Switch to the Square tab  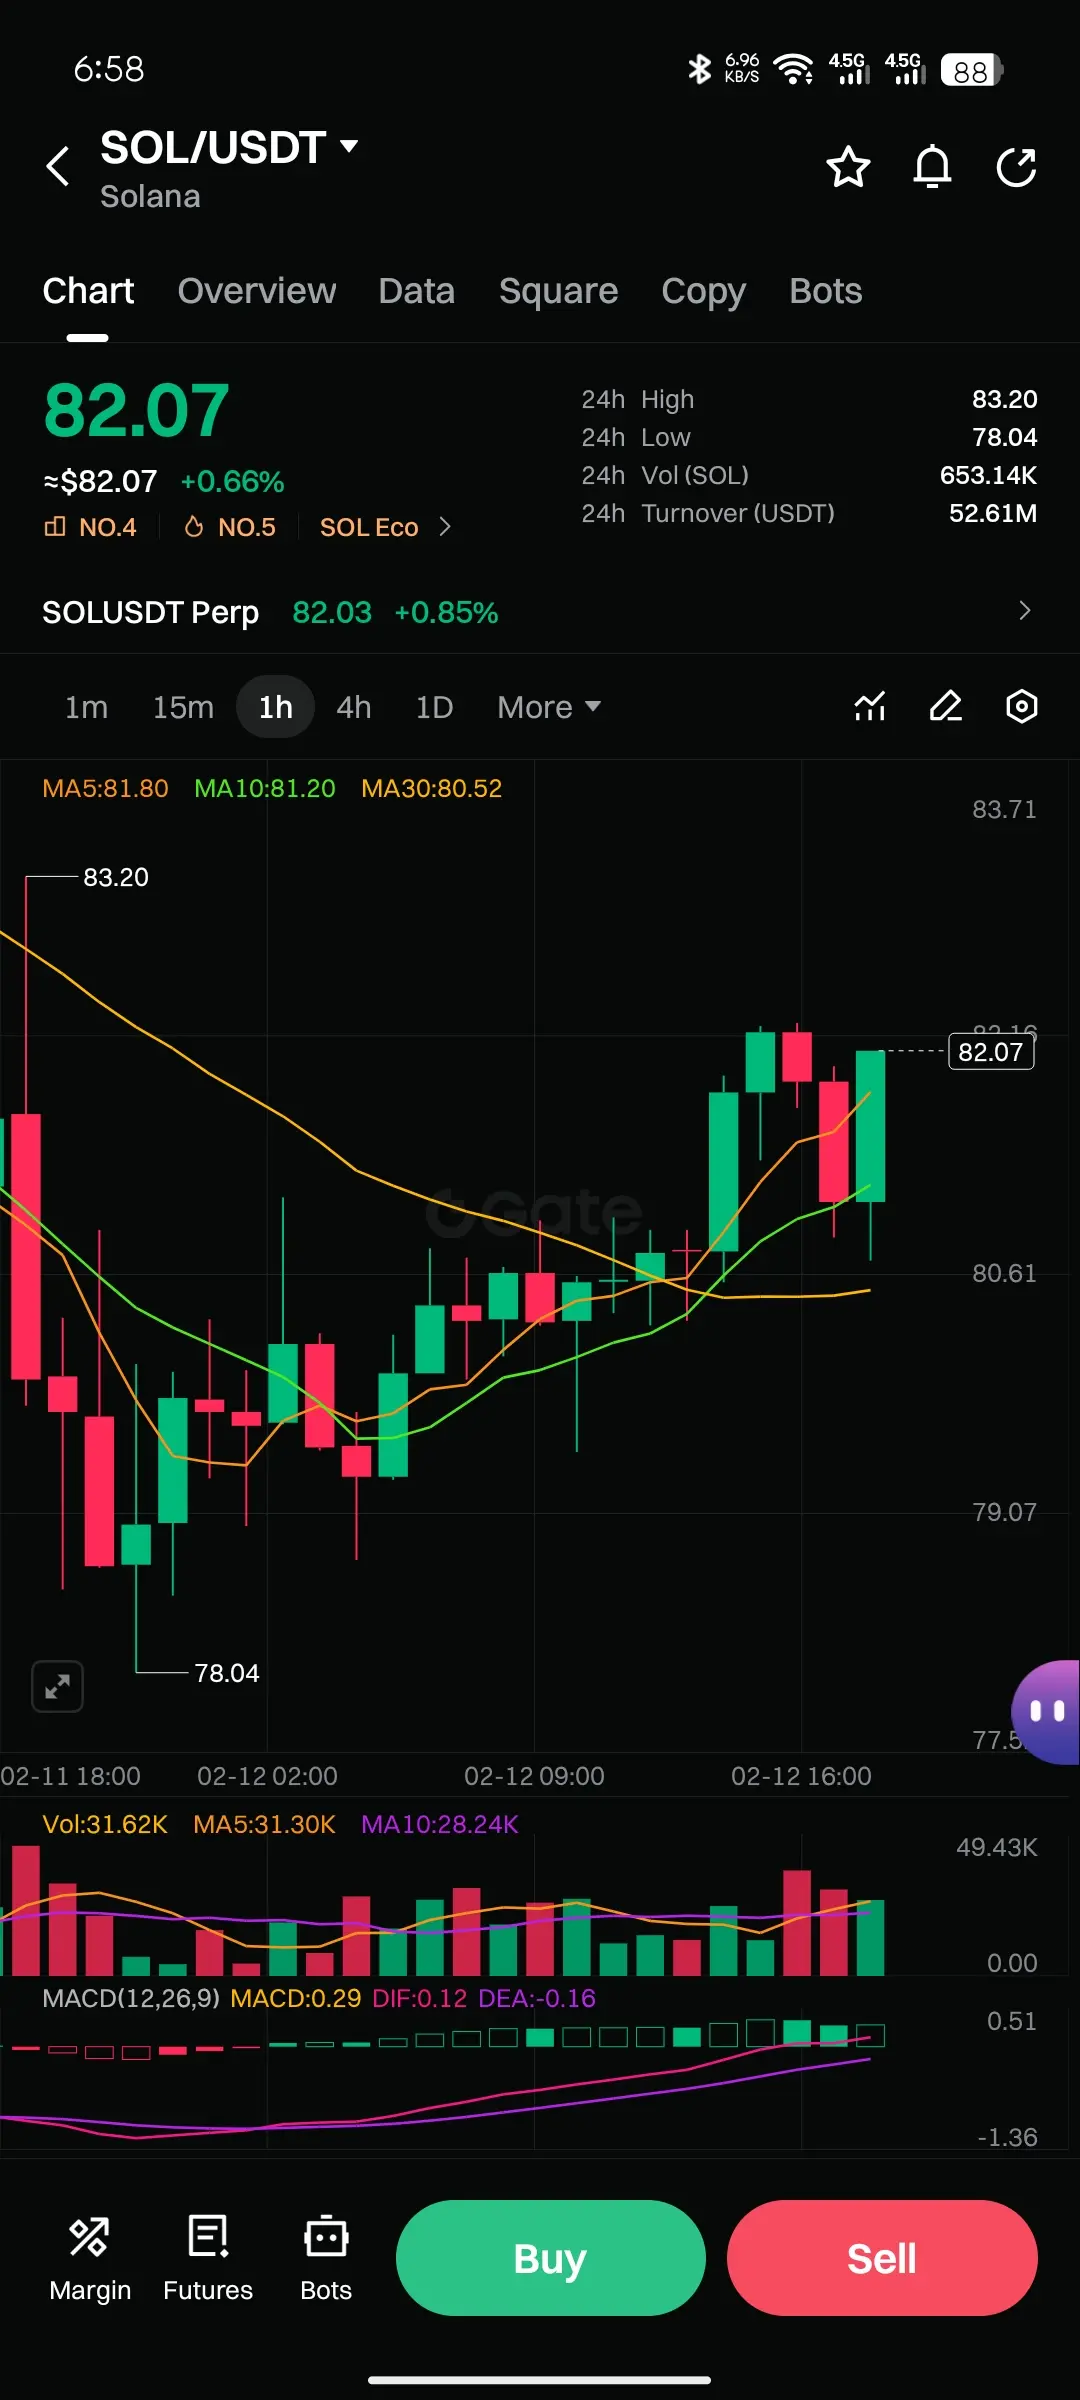[x=558, y=291]
